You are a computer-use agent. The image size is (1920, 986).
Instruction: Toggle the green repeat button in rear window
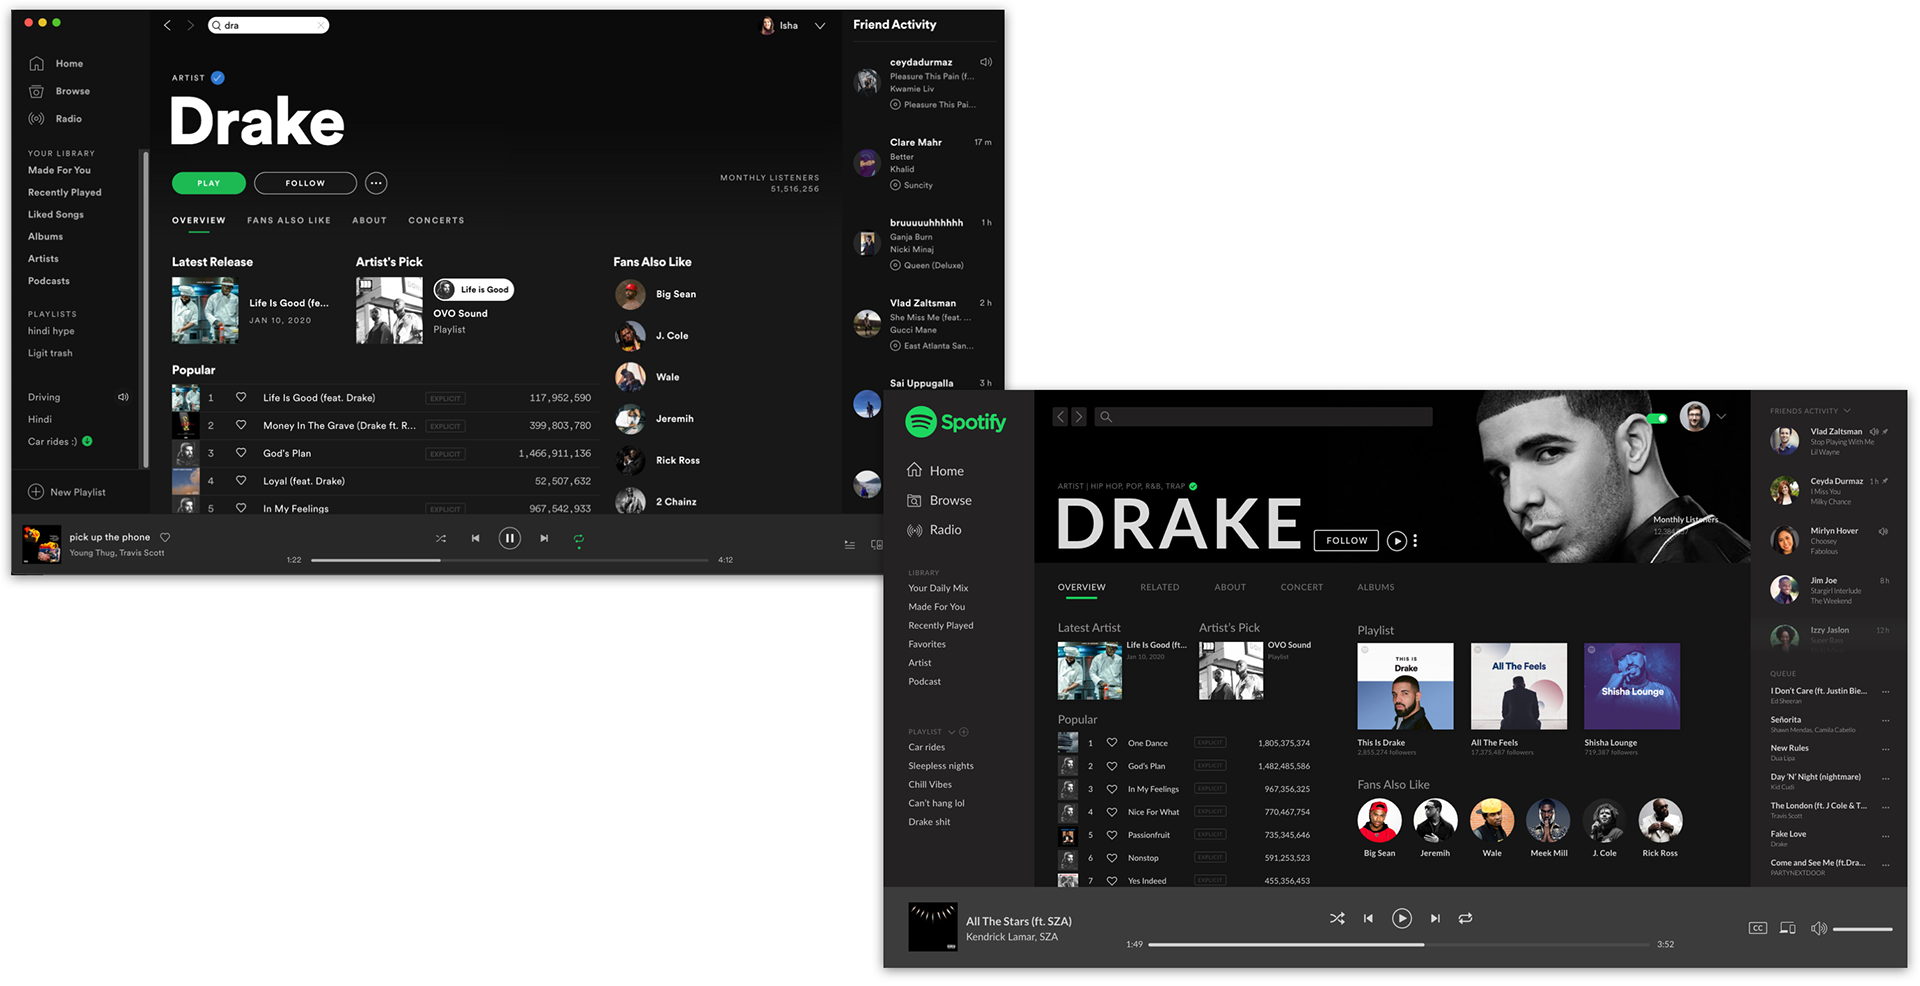click(578, 539)
